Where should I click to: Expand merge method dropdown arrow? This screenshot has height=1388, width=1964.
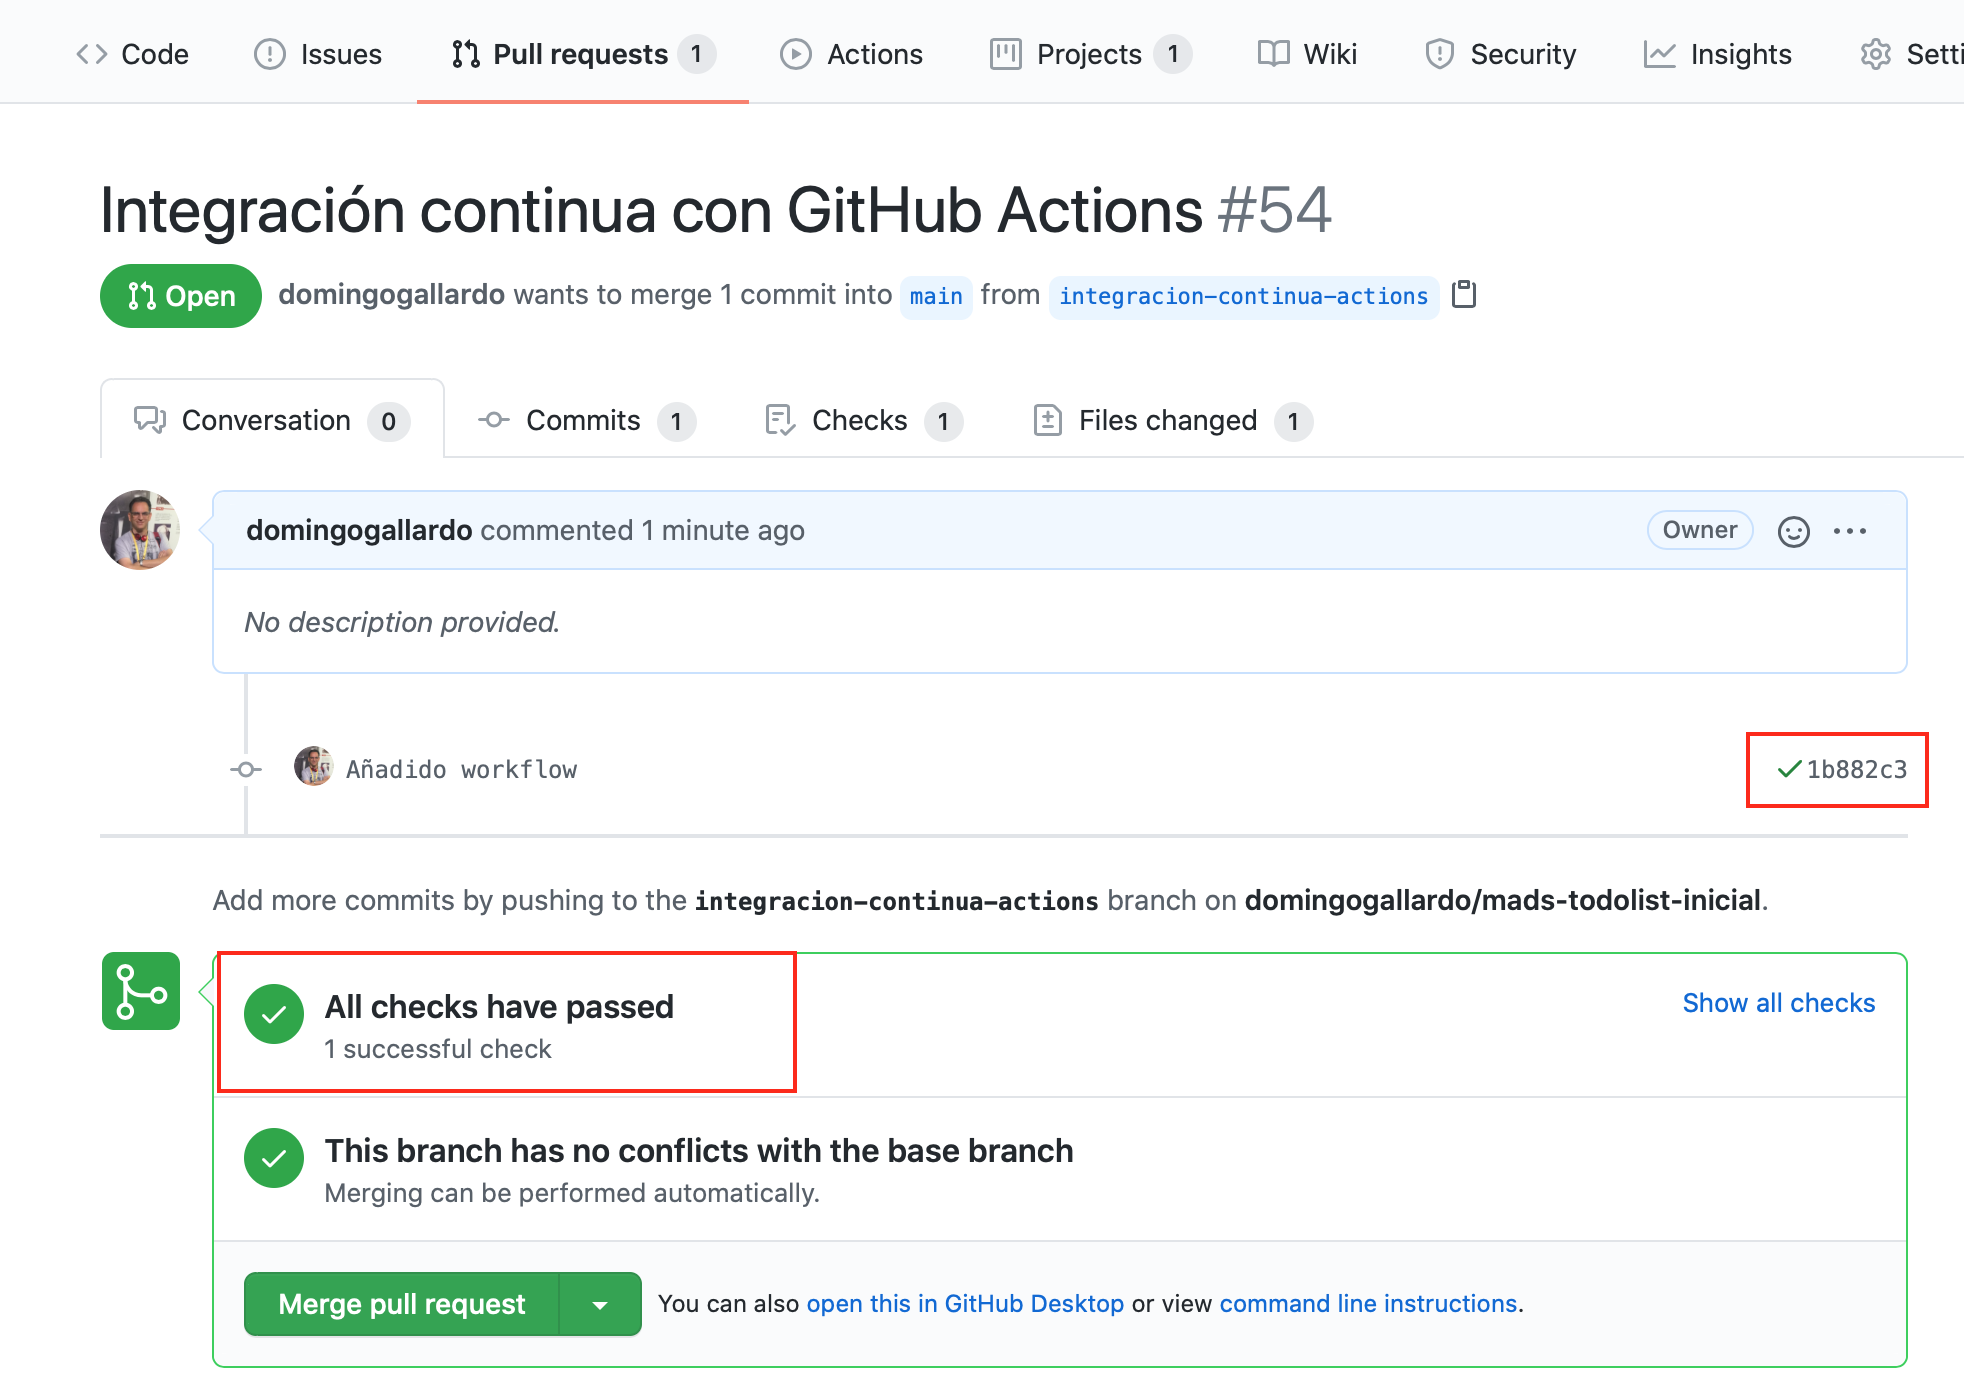pyautogui.click(x=600, y=1304)
